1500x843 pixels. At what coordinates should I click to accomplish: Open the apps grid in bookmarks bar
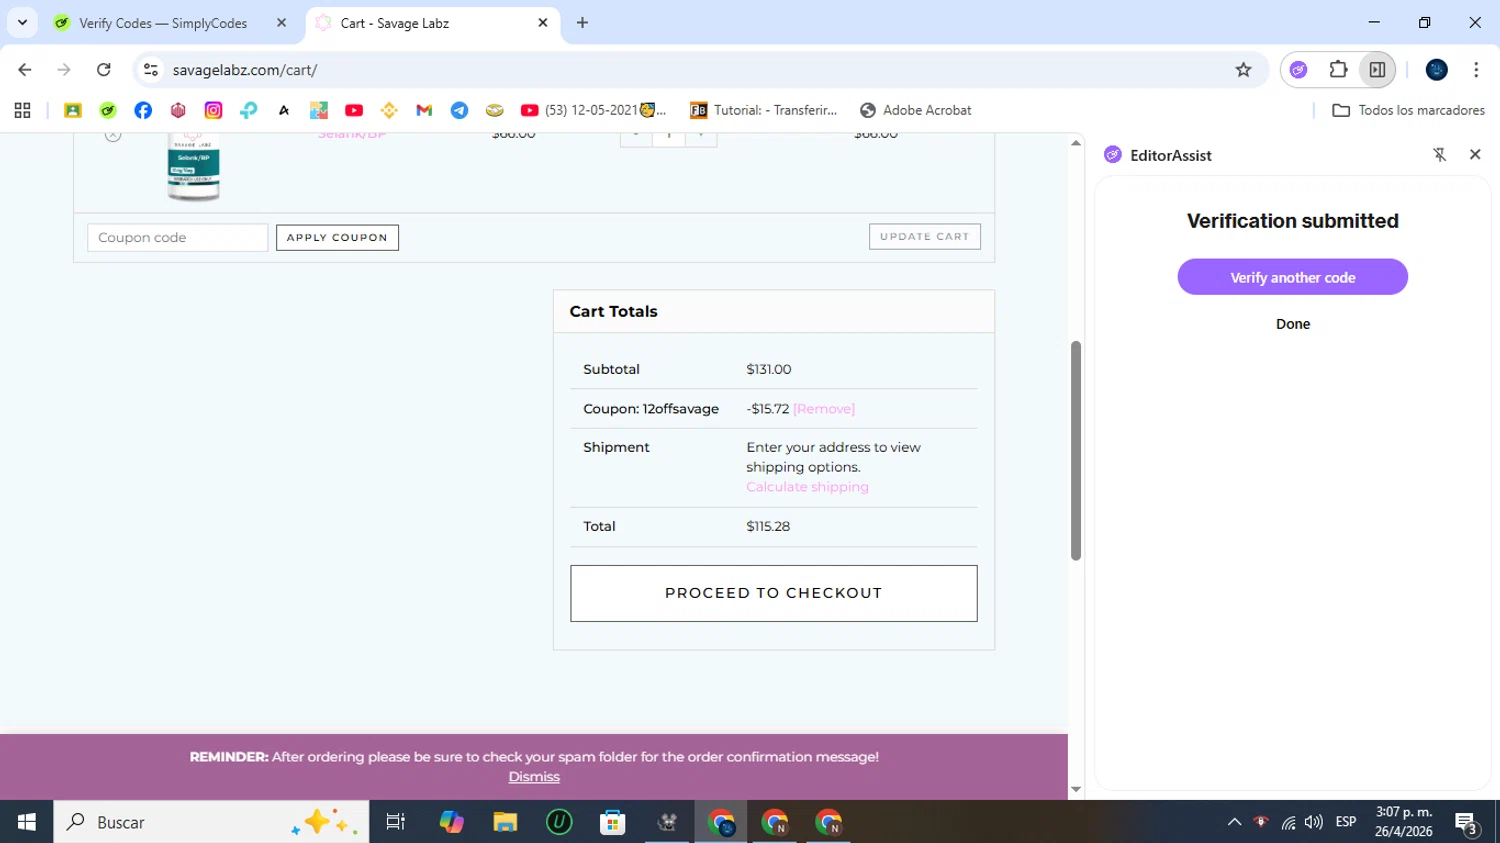[22, 110]
